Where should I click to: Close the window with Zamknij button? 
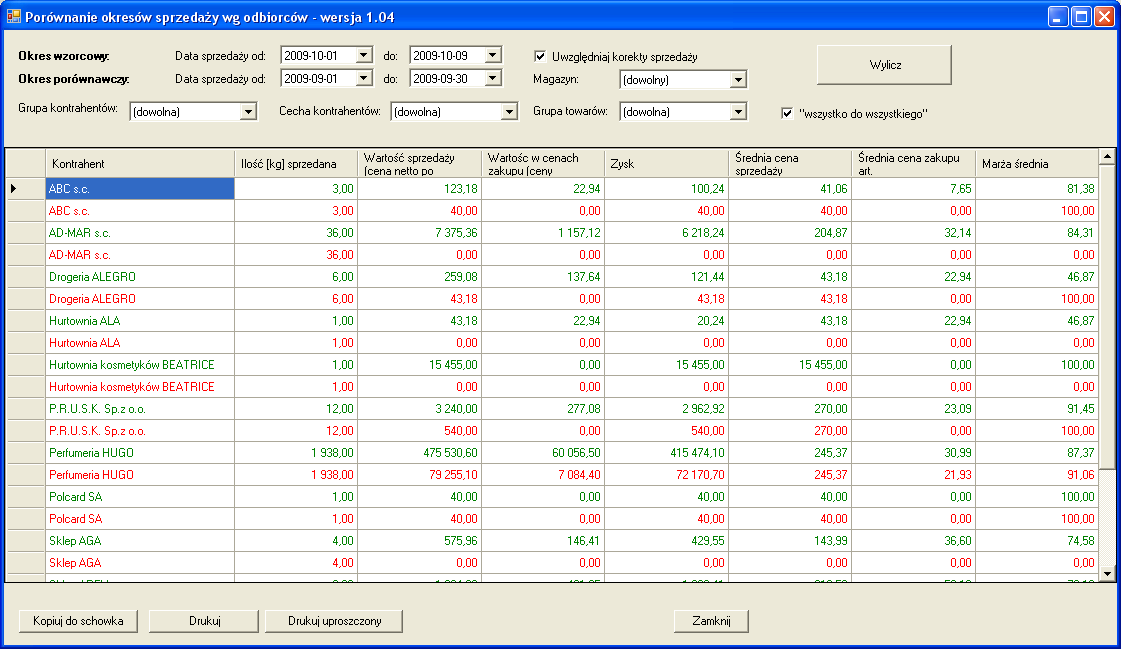point(711,621)
